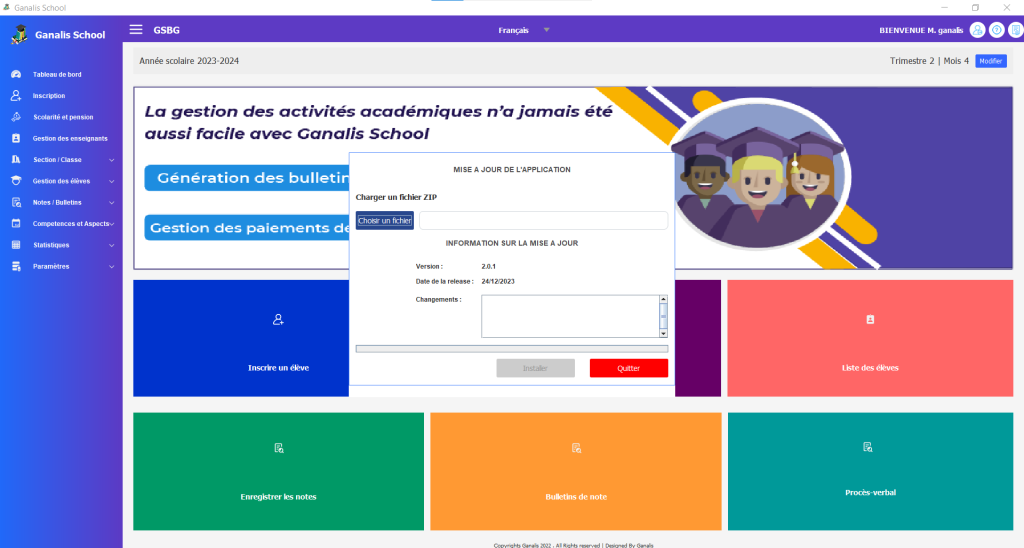The width and height of the screenshot is (1024, 548).
Task: Click the Gestion des paiements banner label
Action: 247,227
